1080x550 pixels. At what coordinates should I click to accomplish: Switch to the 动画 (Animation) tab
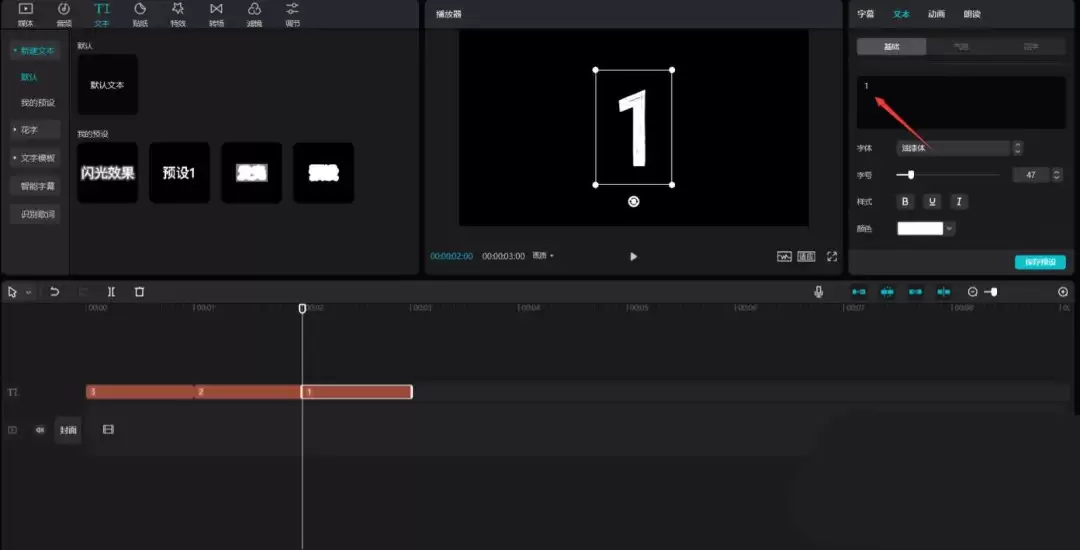pyautogui.click(x=936, y=14)
